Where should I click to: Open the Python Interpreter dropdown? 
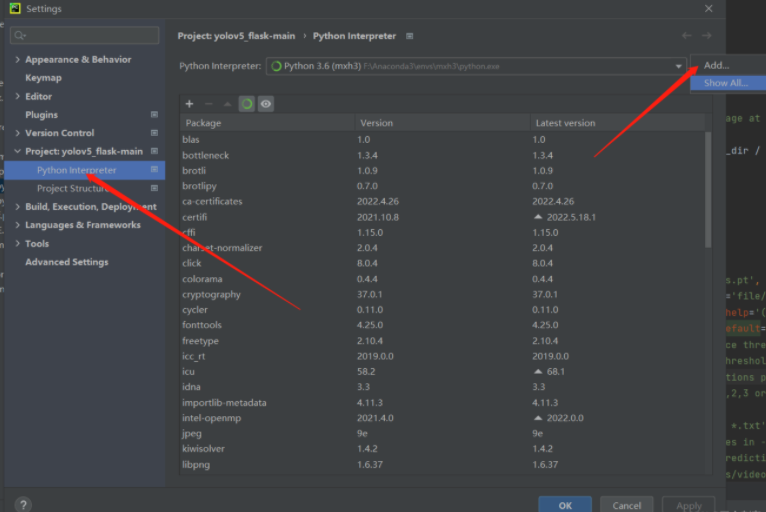coord(679,66)
